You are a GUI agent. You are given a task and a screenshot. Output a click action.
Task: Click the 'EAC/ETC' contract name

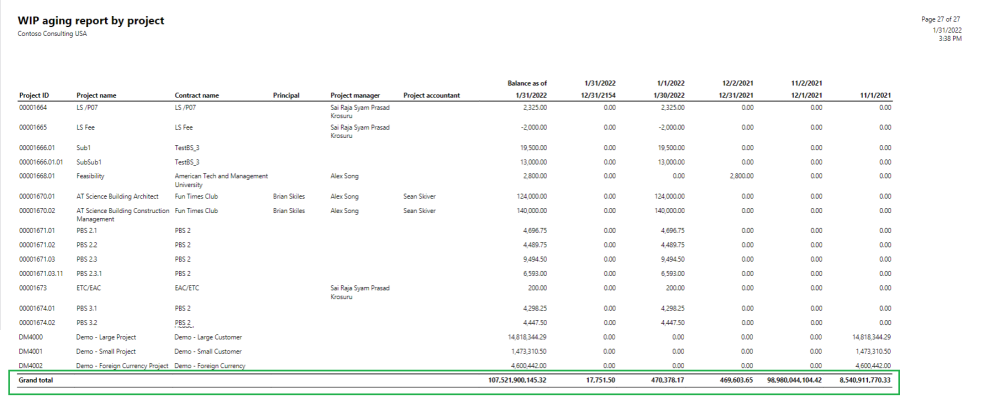click(x=187, y=288)
